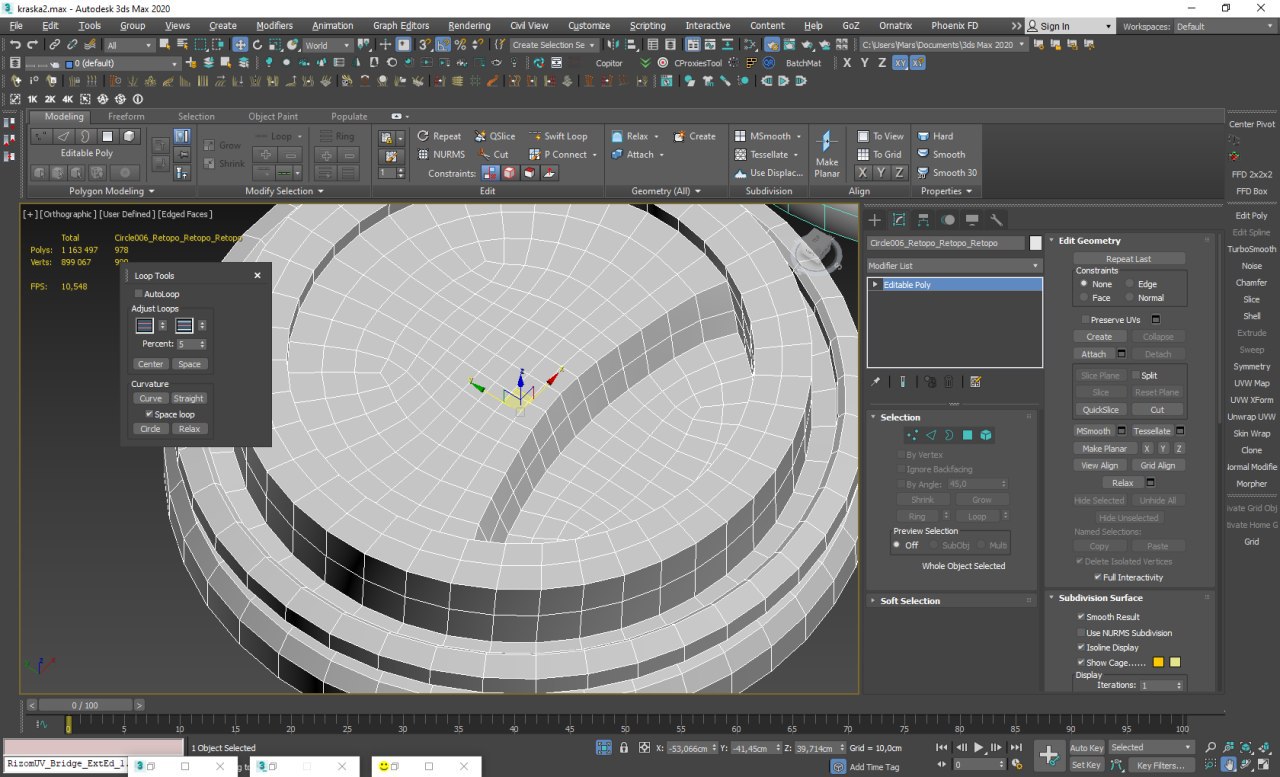Open the Modifiers menu
This screenshot has height=777, width=1280.
[275, 26]
